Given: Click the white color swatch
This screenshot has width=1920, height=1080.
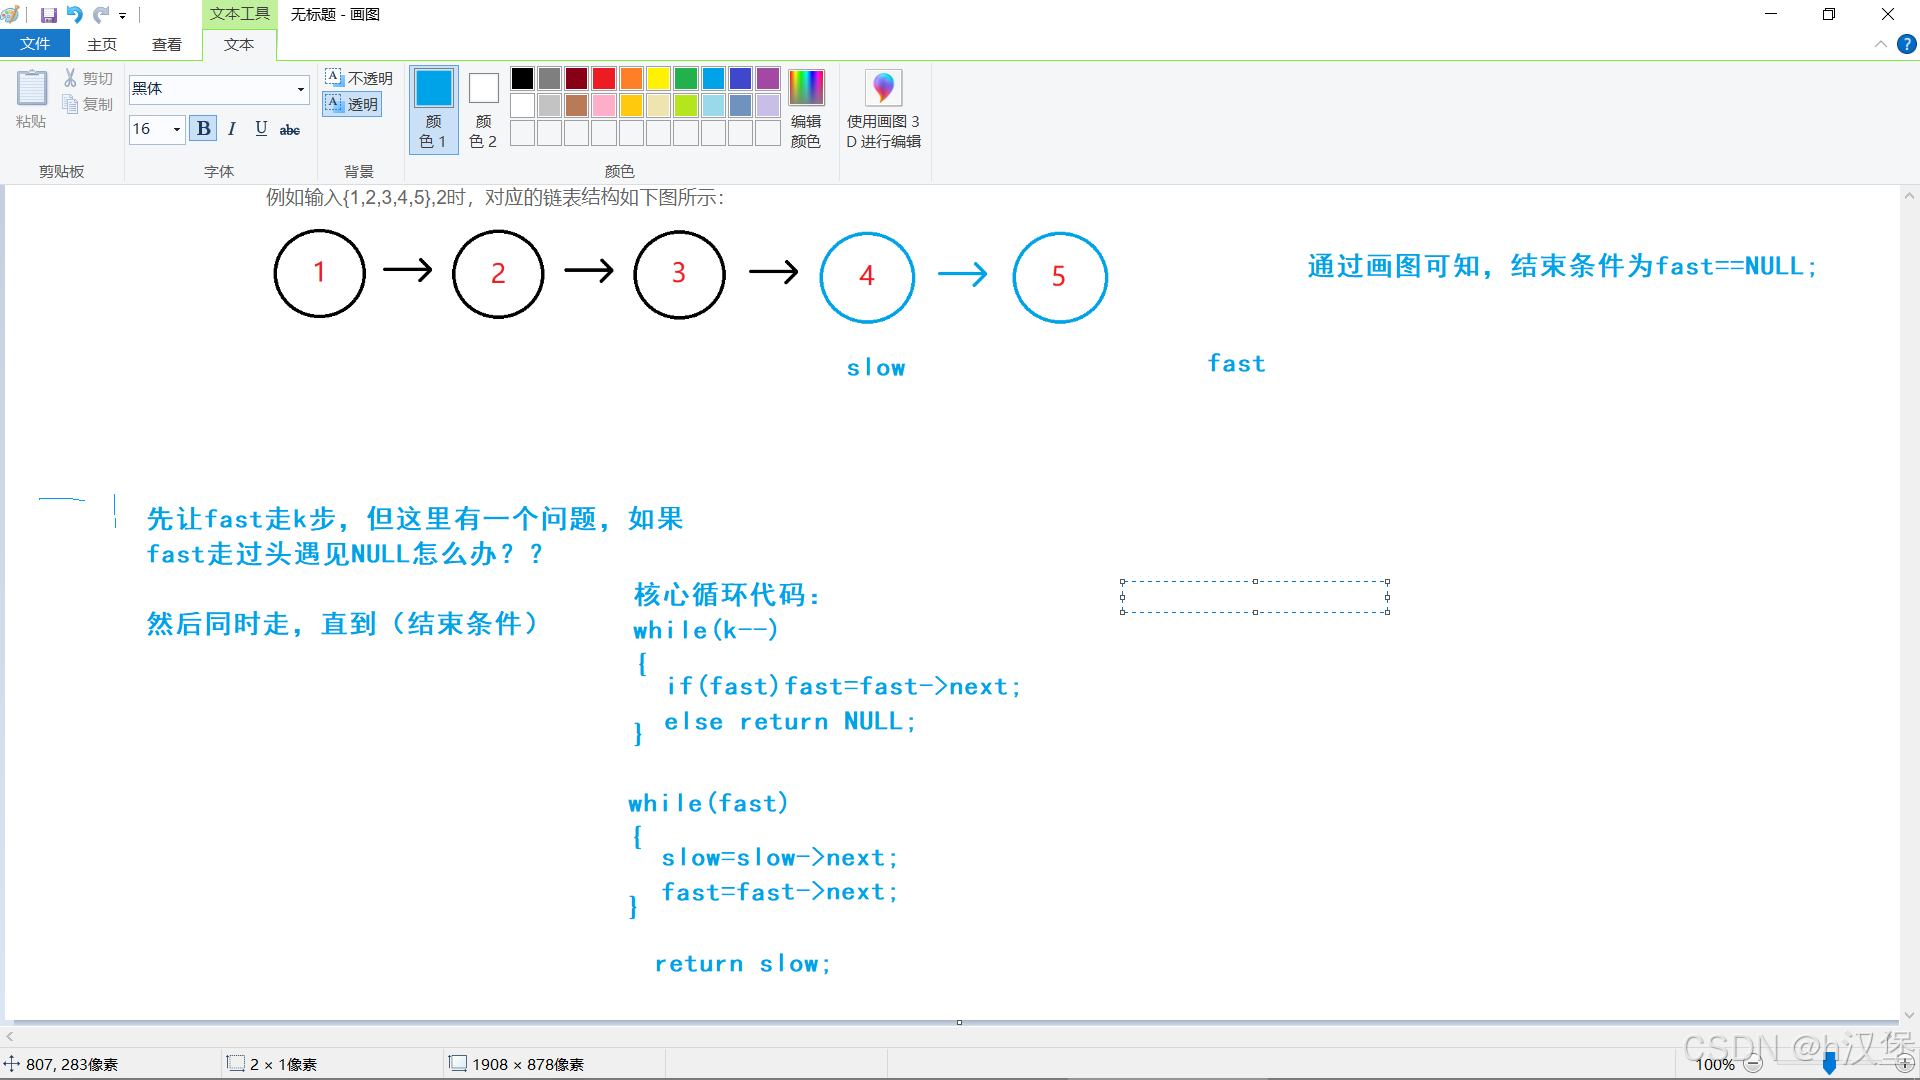Looking at the screenshot, I should pyautogui.click(x=522, y=105).
